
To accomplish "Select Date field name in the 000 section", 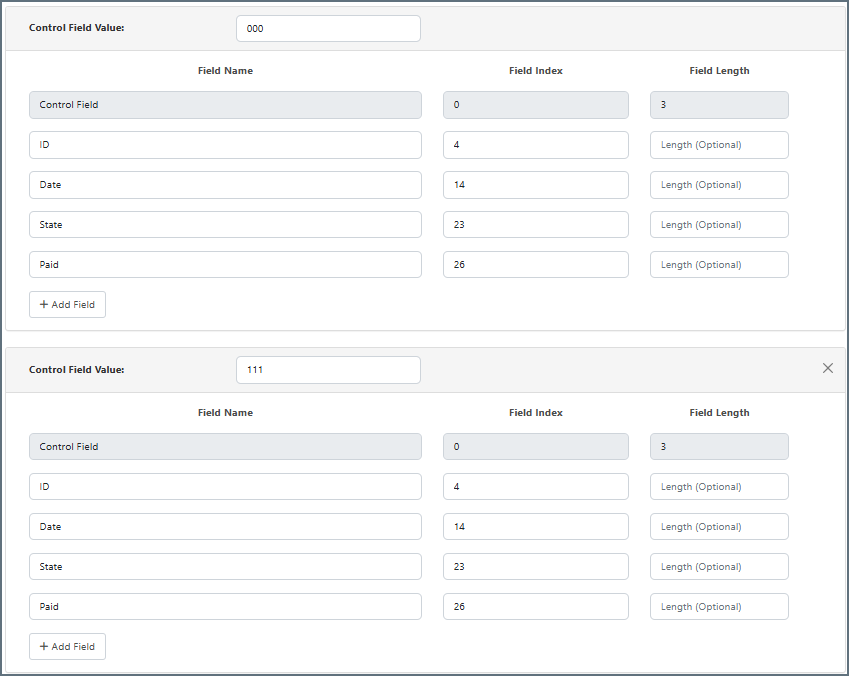I will pyautogui.click(x=225, y=185).
